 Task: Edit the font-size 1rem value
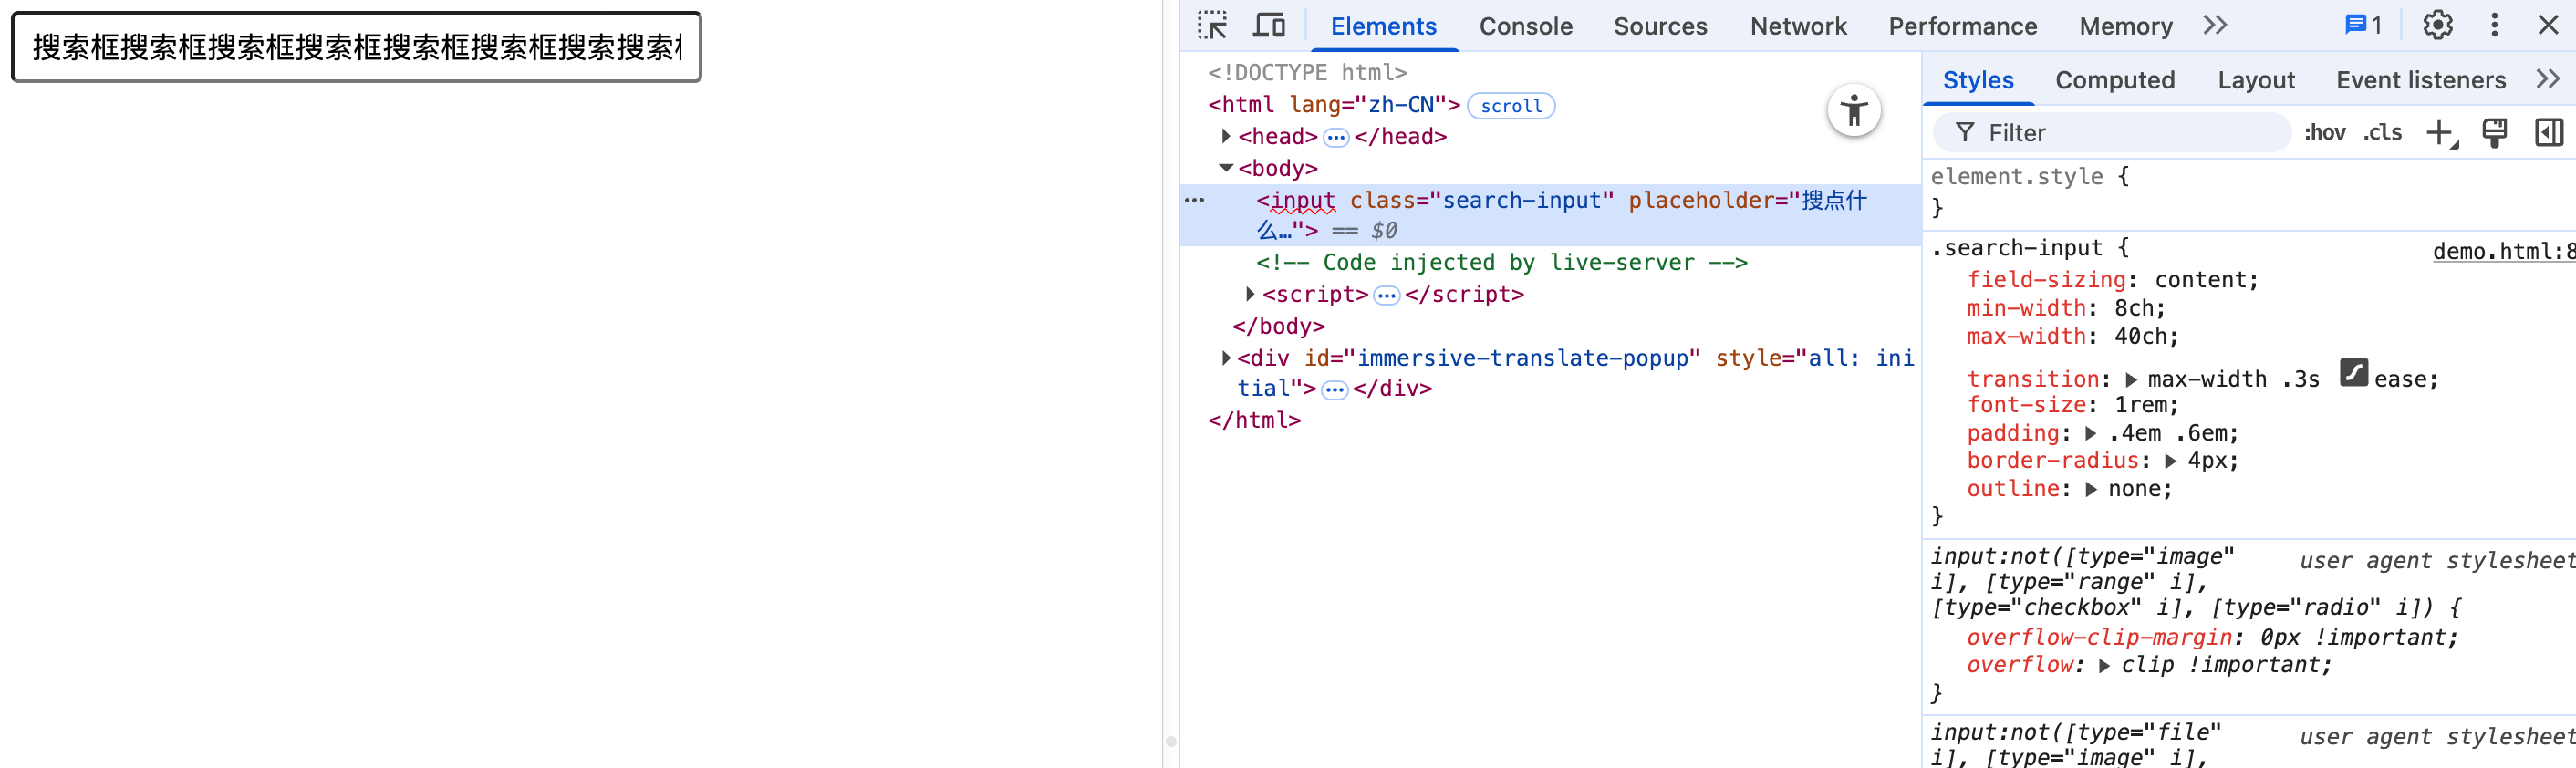[2139, 405]
